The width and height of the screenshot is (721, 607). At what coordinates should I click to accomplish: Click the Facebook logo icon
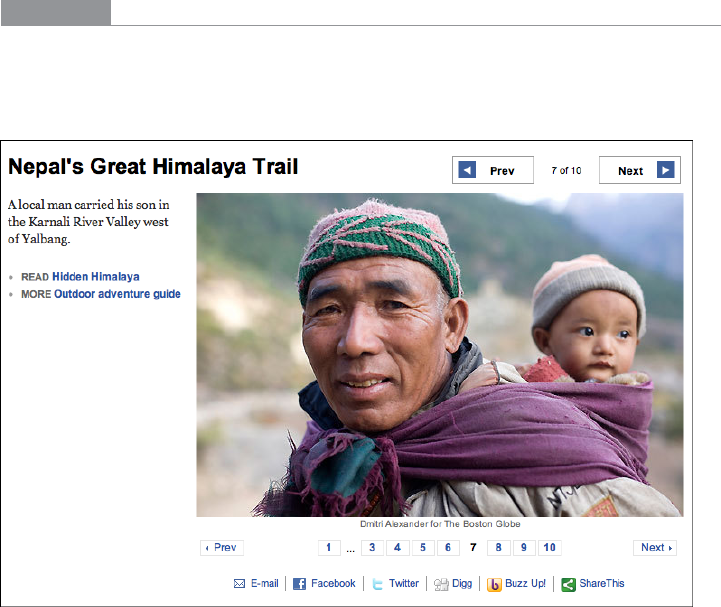299,584
